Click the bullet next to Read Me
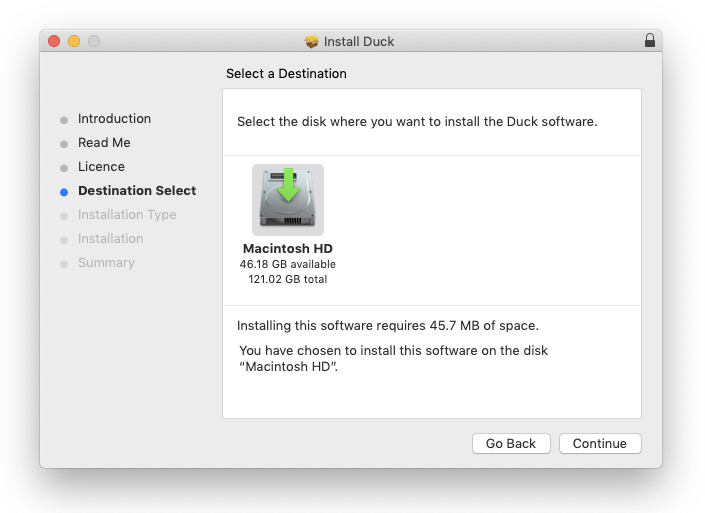This screenshot has height=513, width=705. [64, 144]
